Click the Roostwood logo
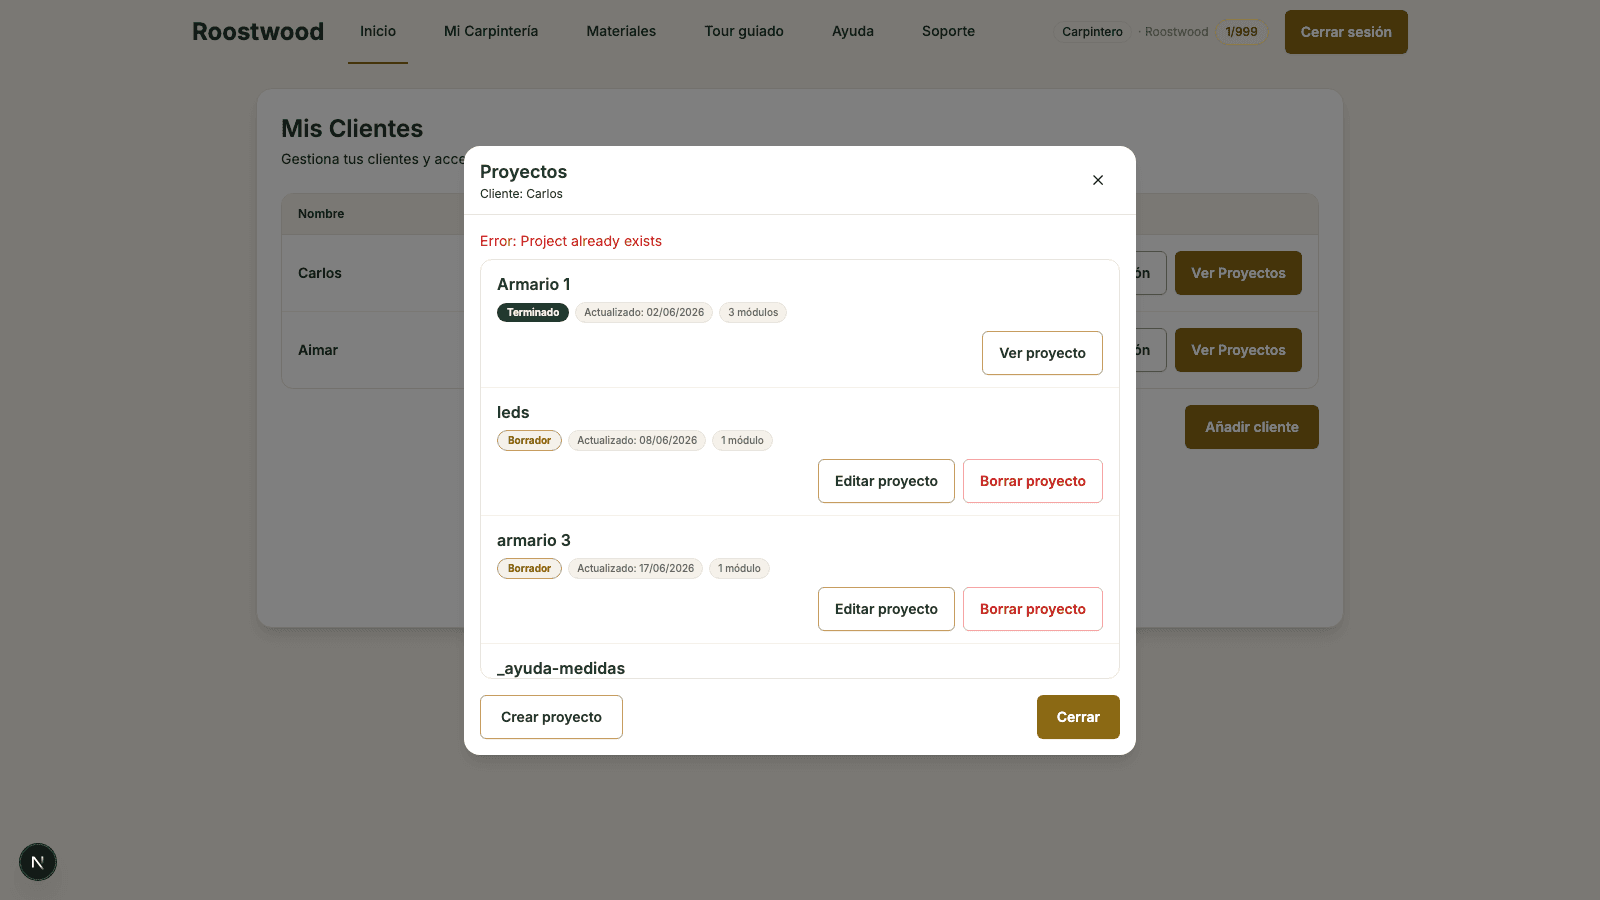This screenshot has width=1600, height=900. (258, 32)
